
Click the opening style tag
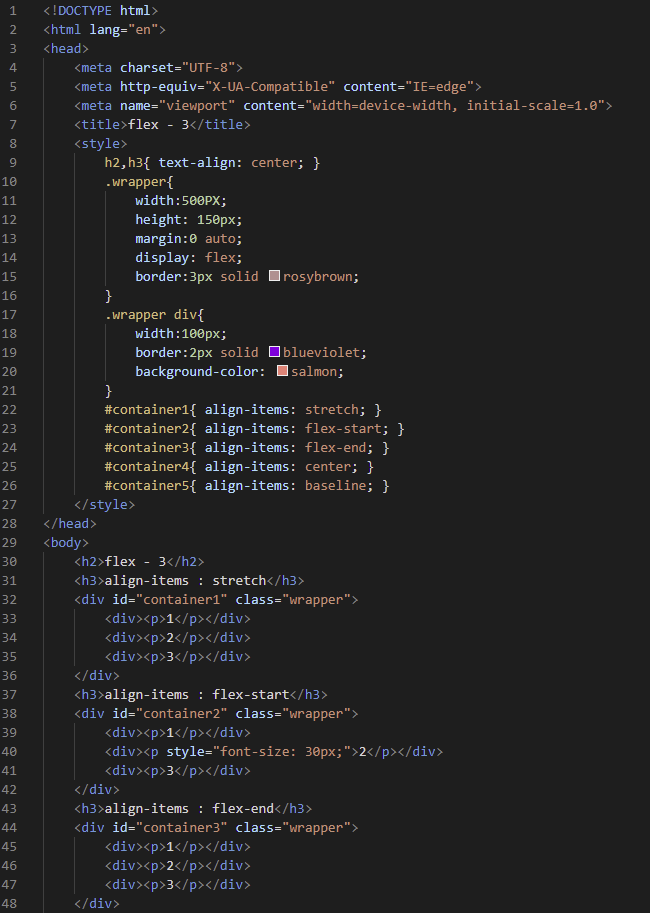coord(101,143)
